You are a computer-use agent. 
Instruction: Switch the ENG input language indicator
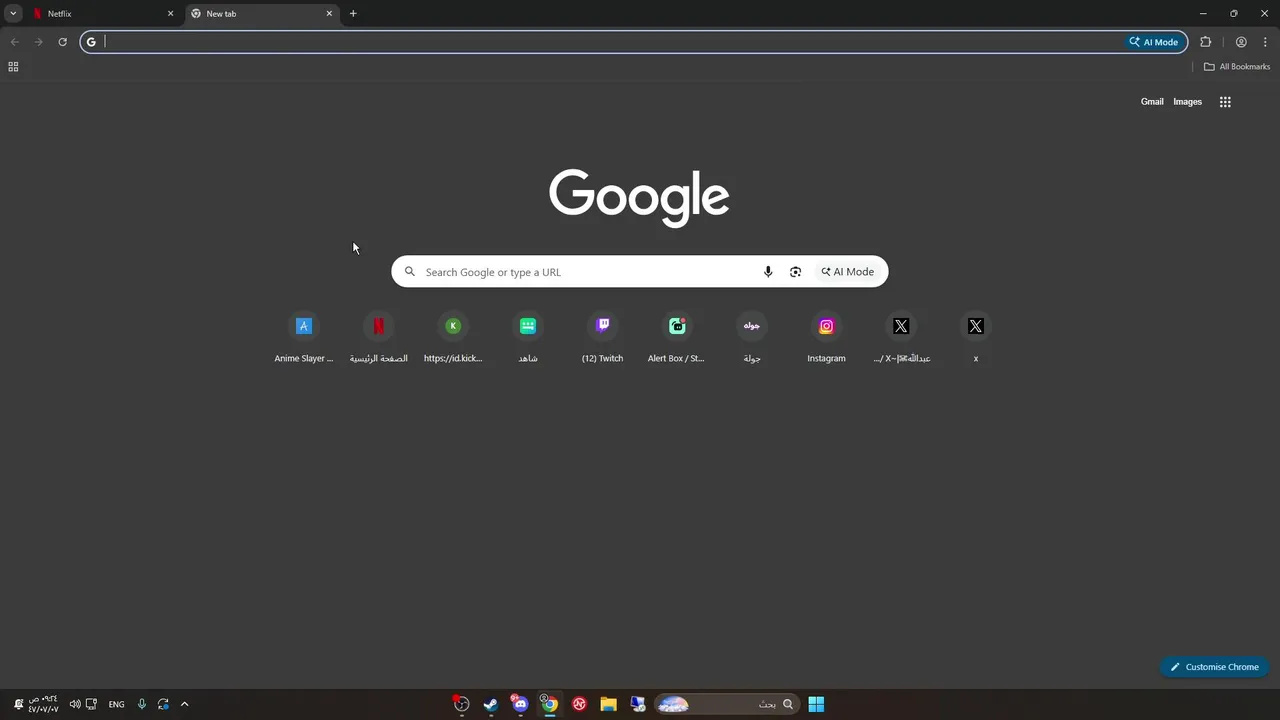click(117, 704)
